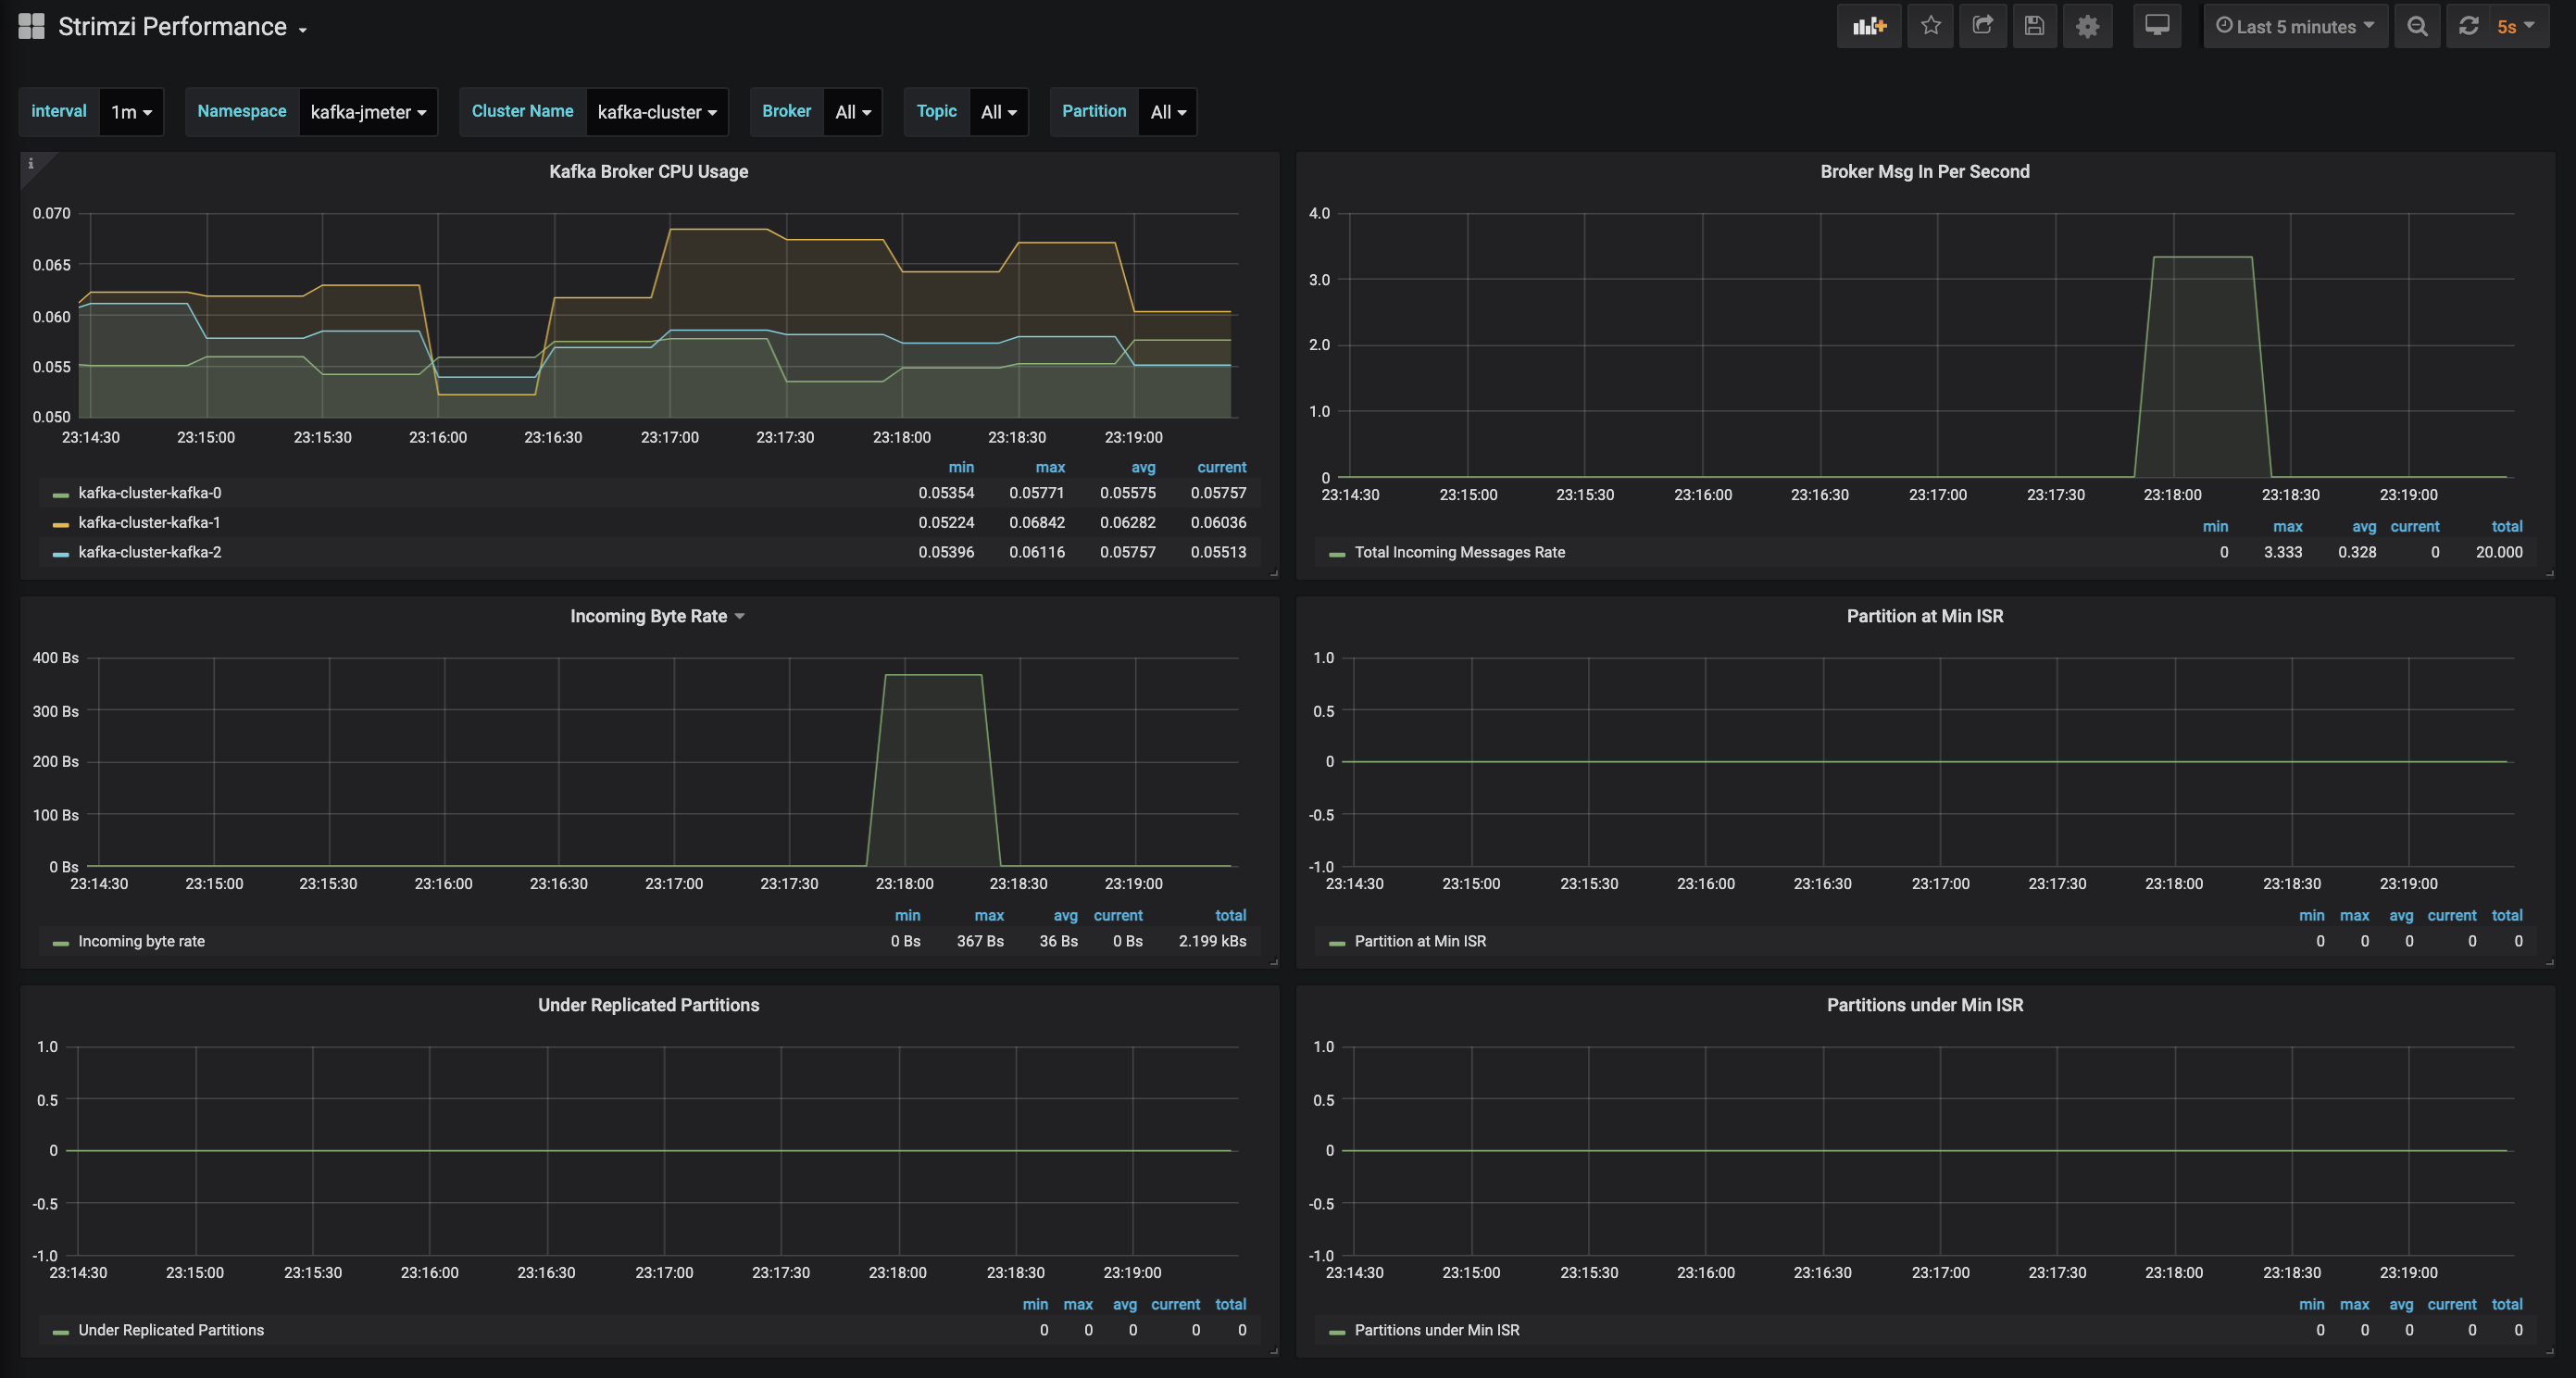Sort CPU legend by max column
2576x1378 pixels.
click(1049, 467)
